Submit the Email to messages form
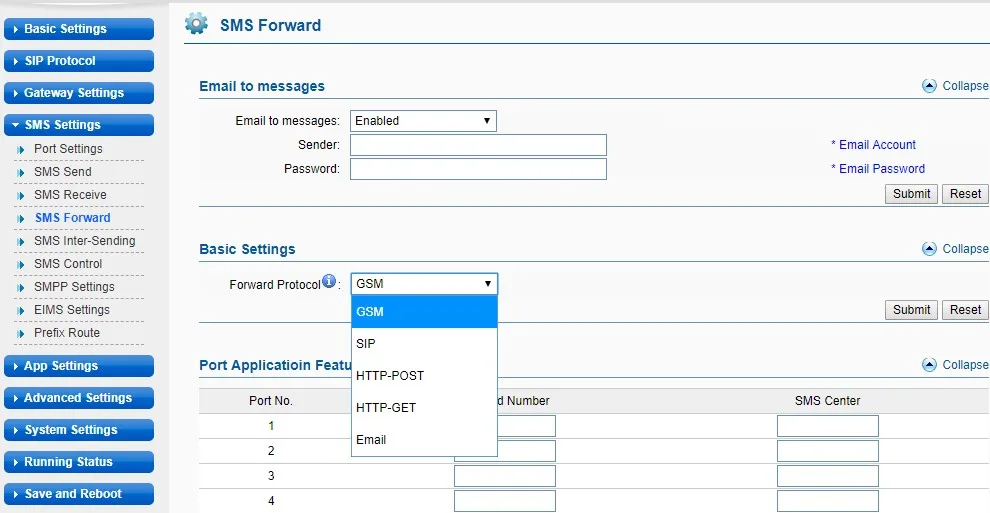 coord(911,194)
